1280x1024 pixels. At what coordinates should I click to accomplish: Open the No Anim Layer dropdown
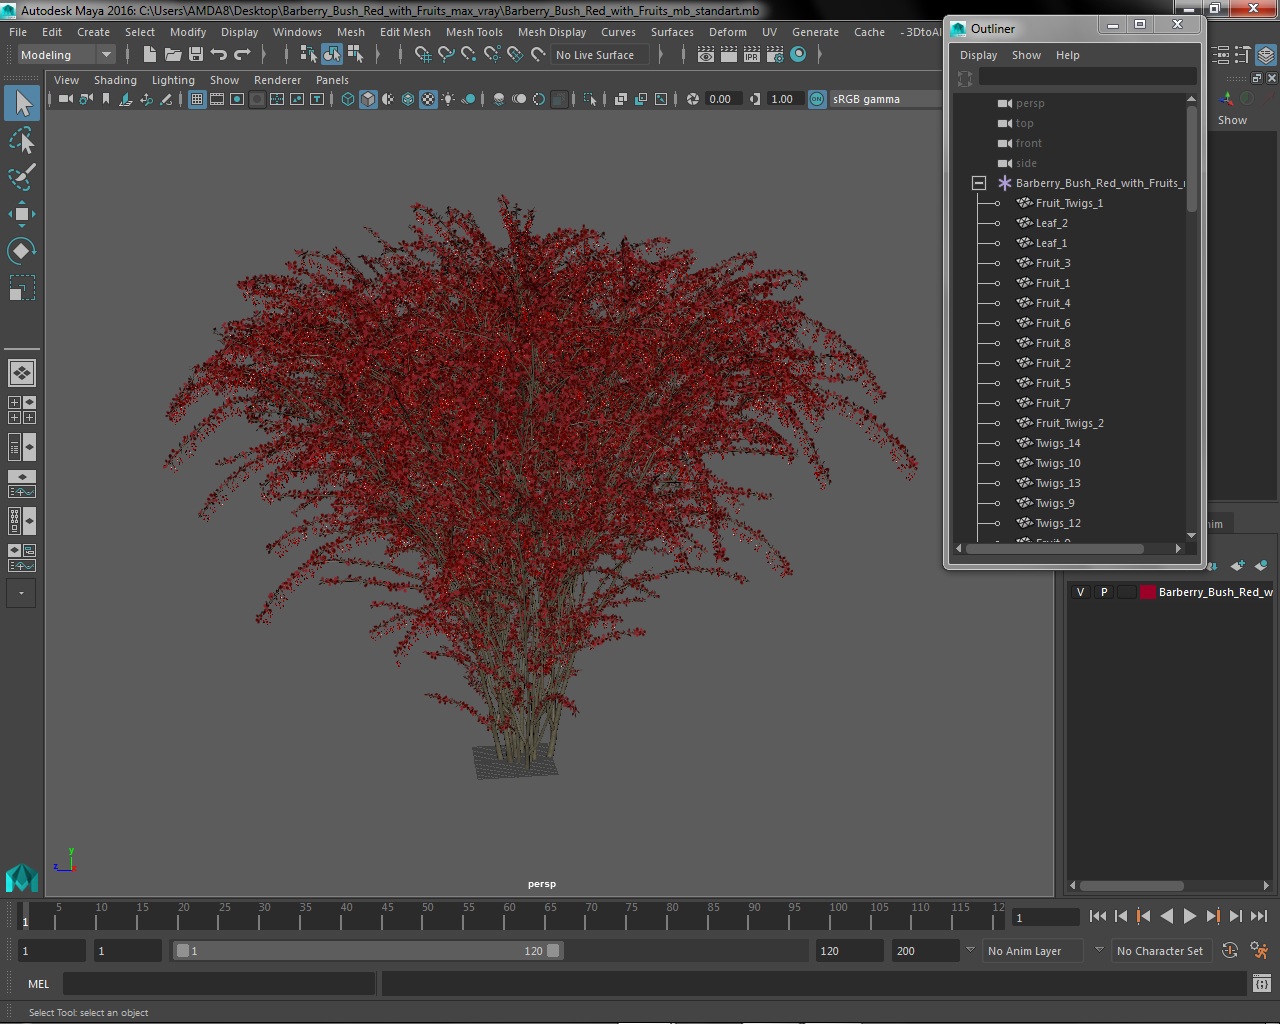[1034, 951]
